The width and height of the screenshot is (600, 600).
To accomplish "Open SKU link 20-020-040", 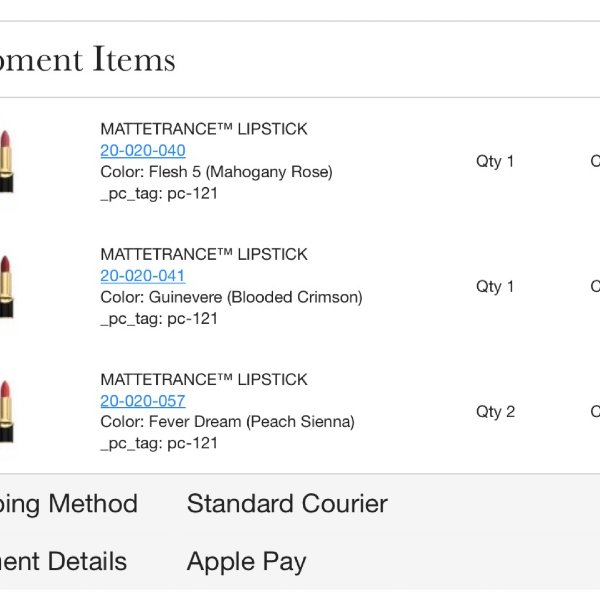I will coord(143,151).
